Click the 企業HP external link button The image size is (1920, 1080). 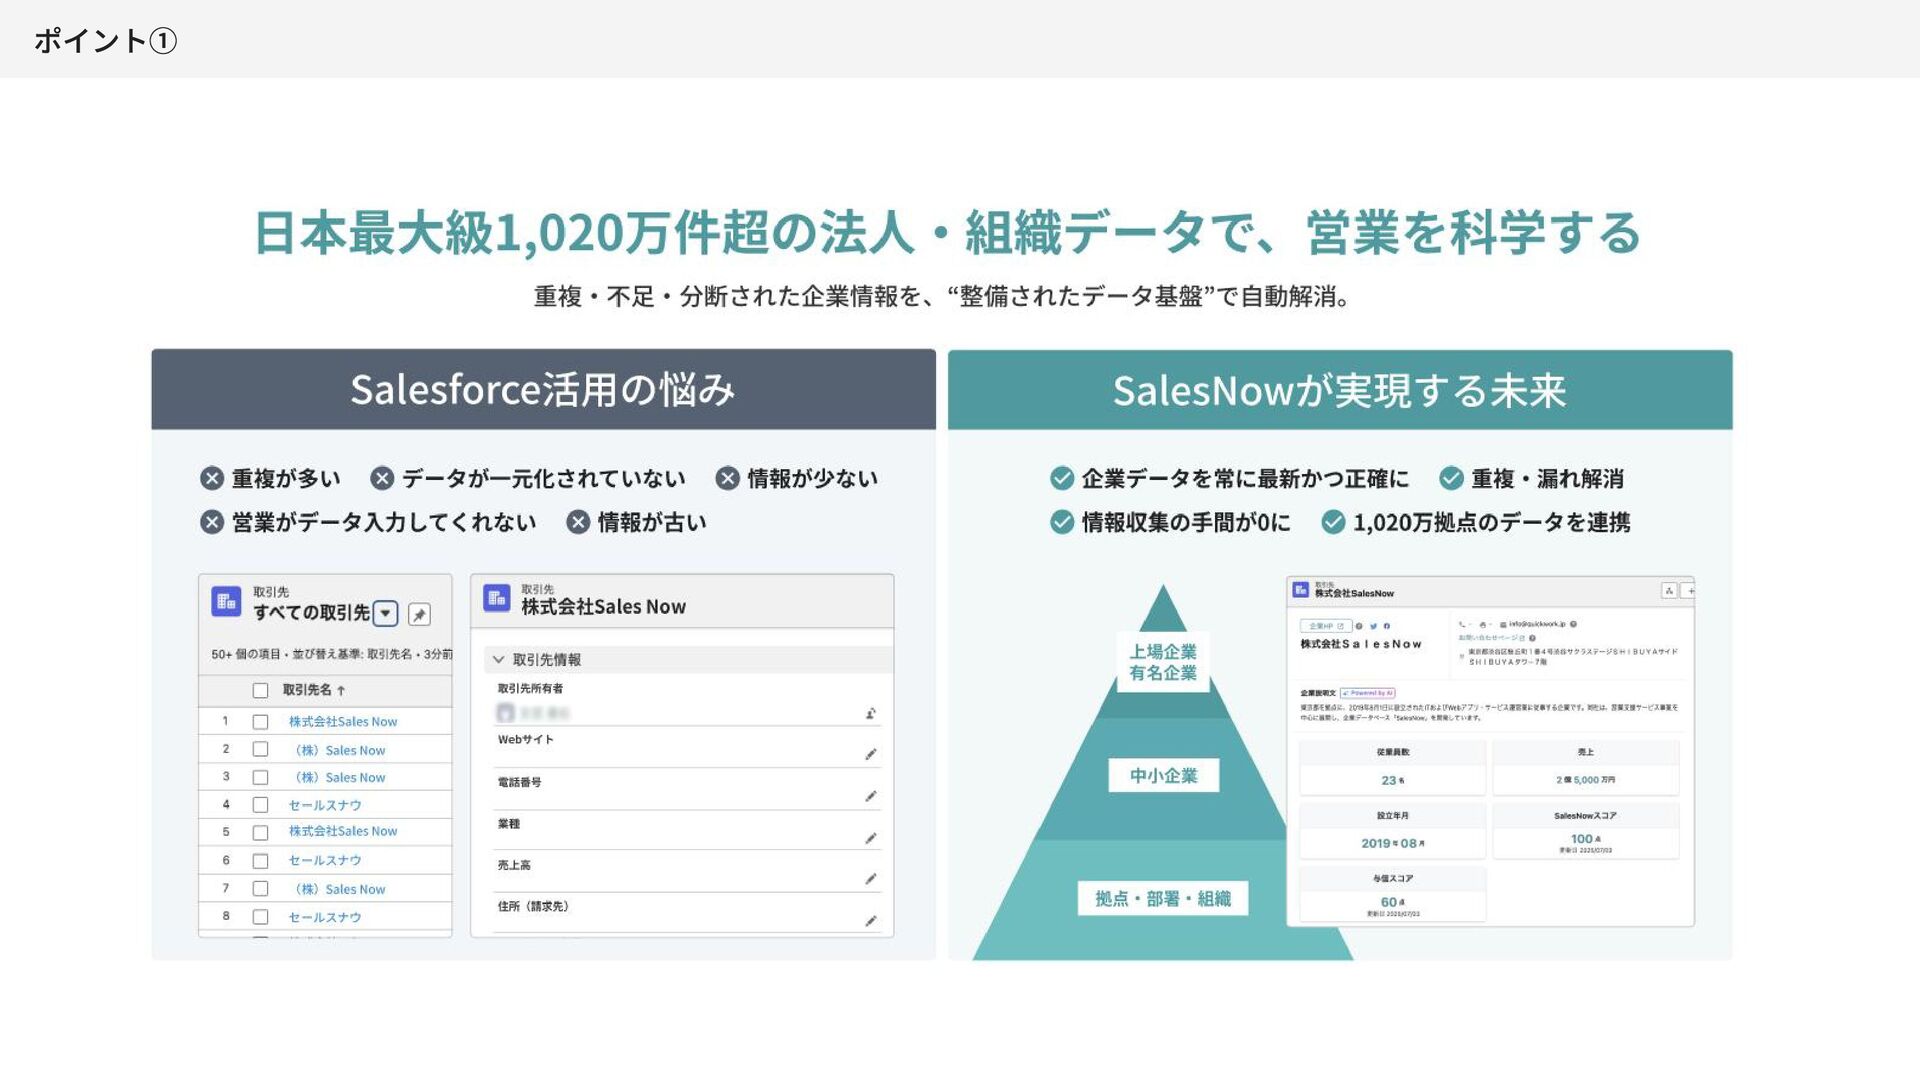click(x=1326, y=626)
